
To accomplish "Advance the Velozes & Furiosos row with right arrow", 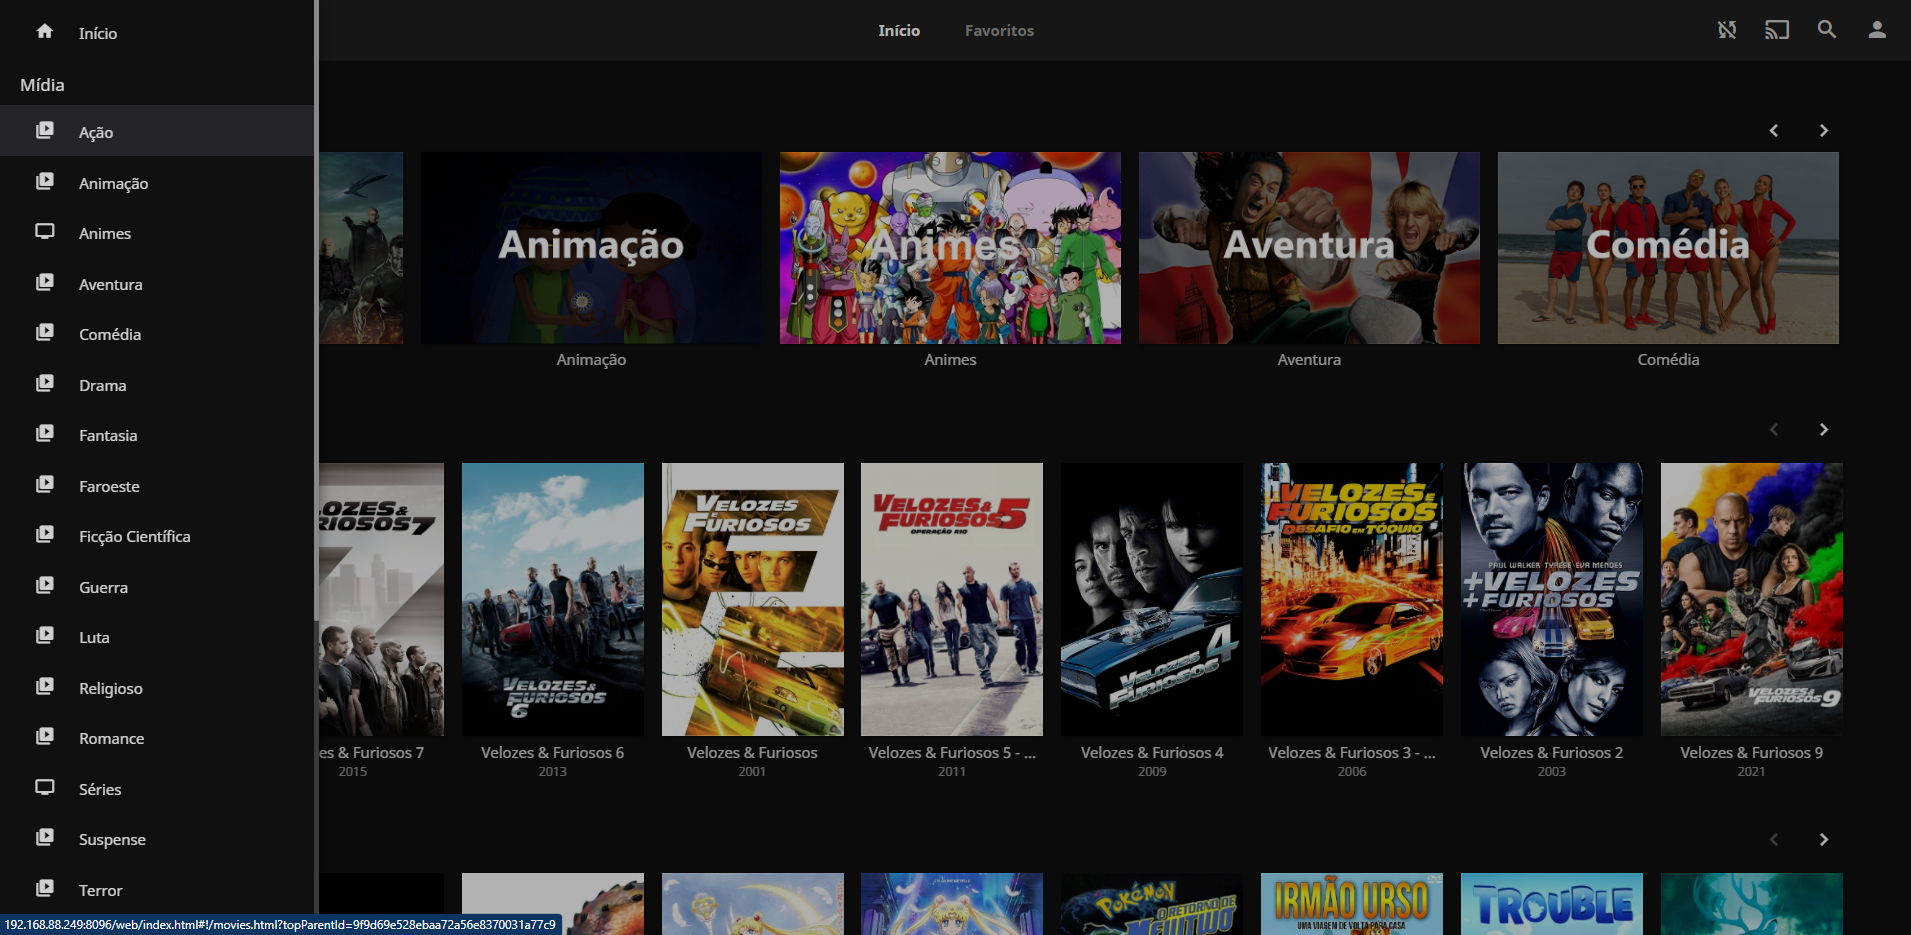I will click(x=1824, y=430).
